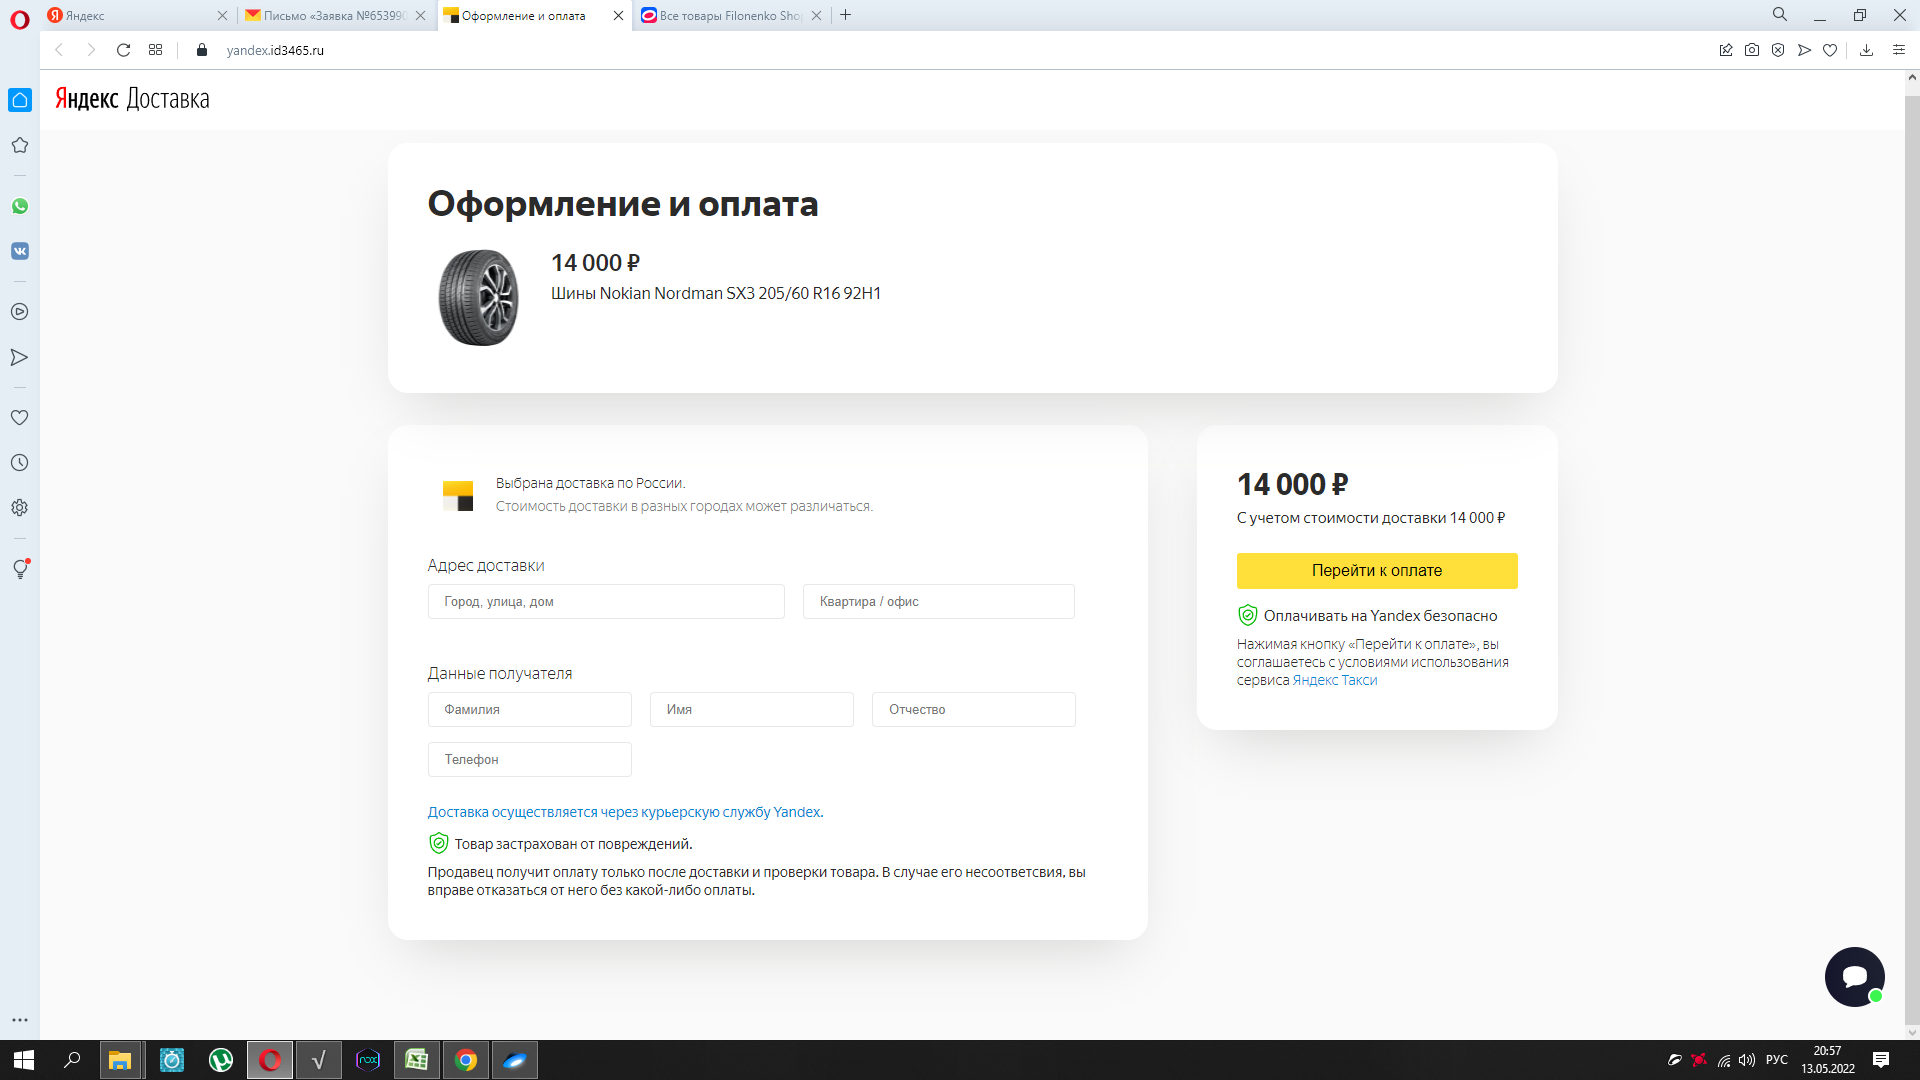Open the Easy Setup sliders icon
1920x1080 pixels.
coord(1899,50)
